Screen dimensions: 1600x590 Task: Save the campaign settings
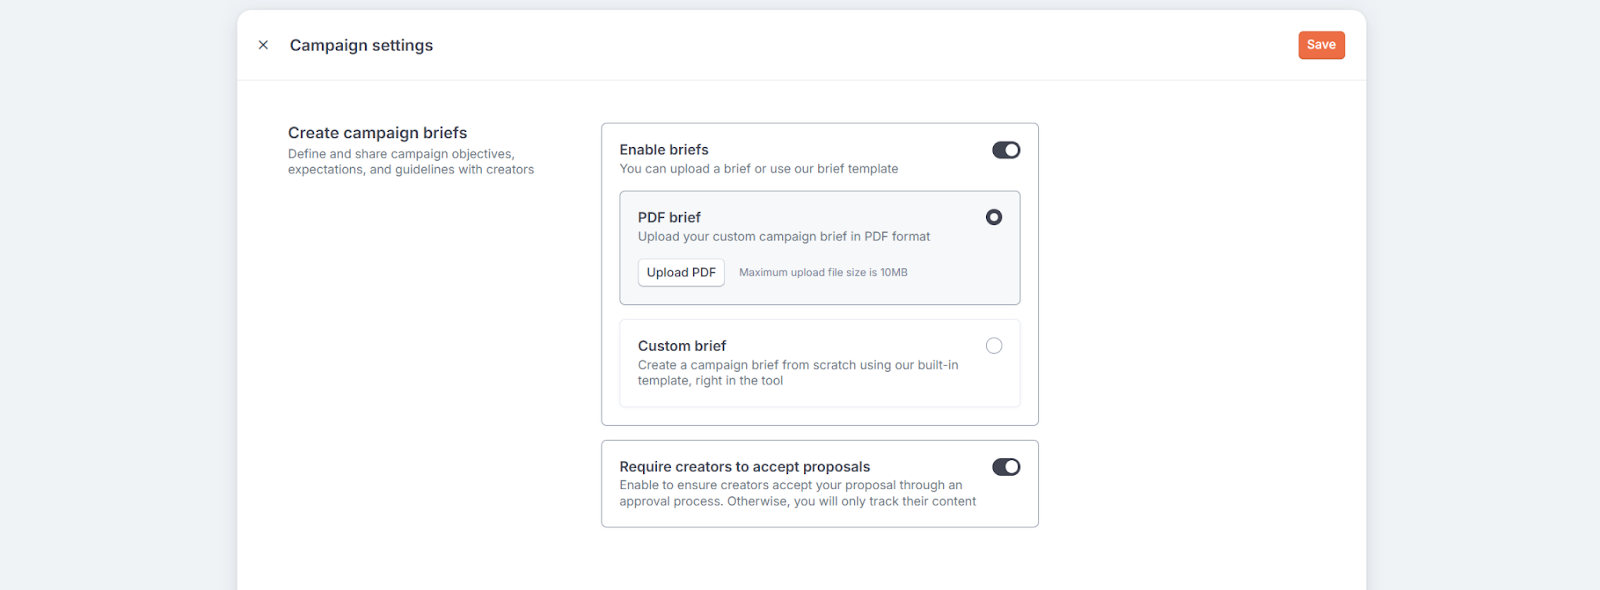click(1321, 45)
